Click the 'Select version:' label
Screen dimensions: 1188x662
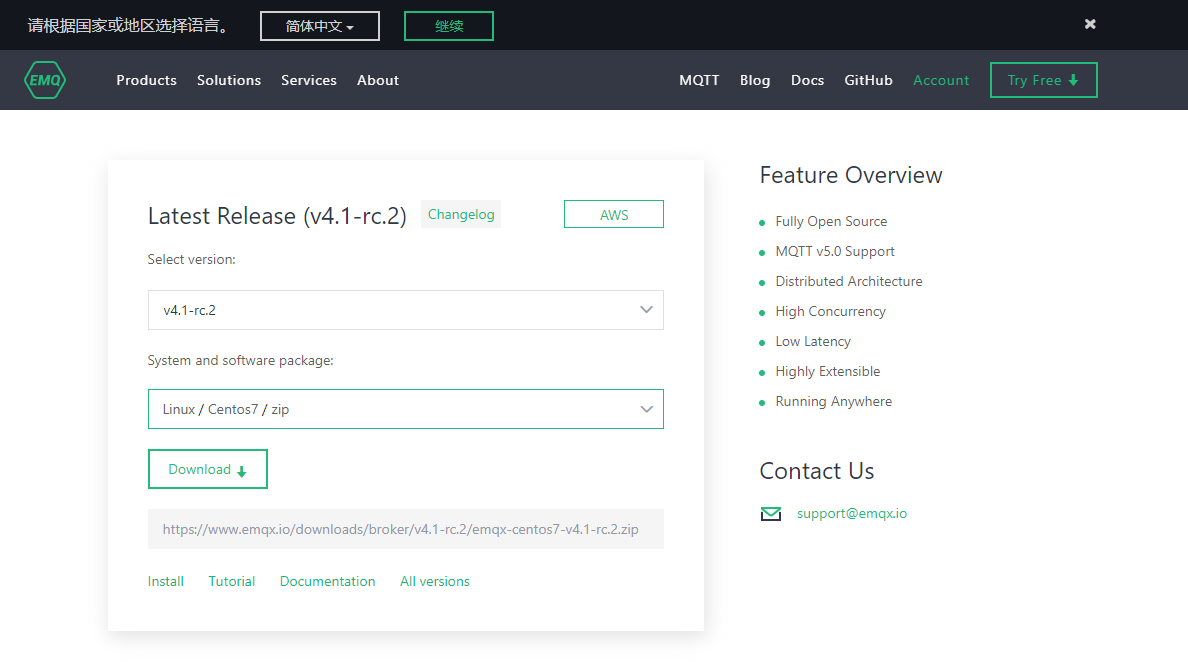pos(192,259)
